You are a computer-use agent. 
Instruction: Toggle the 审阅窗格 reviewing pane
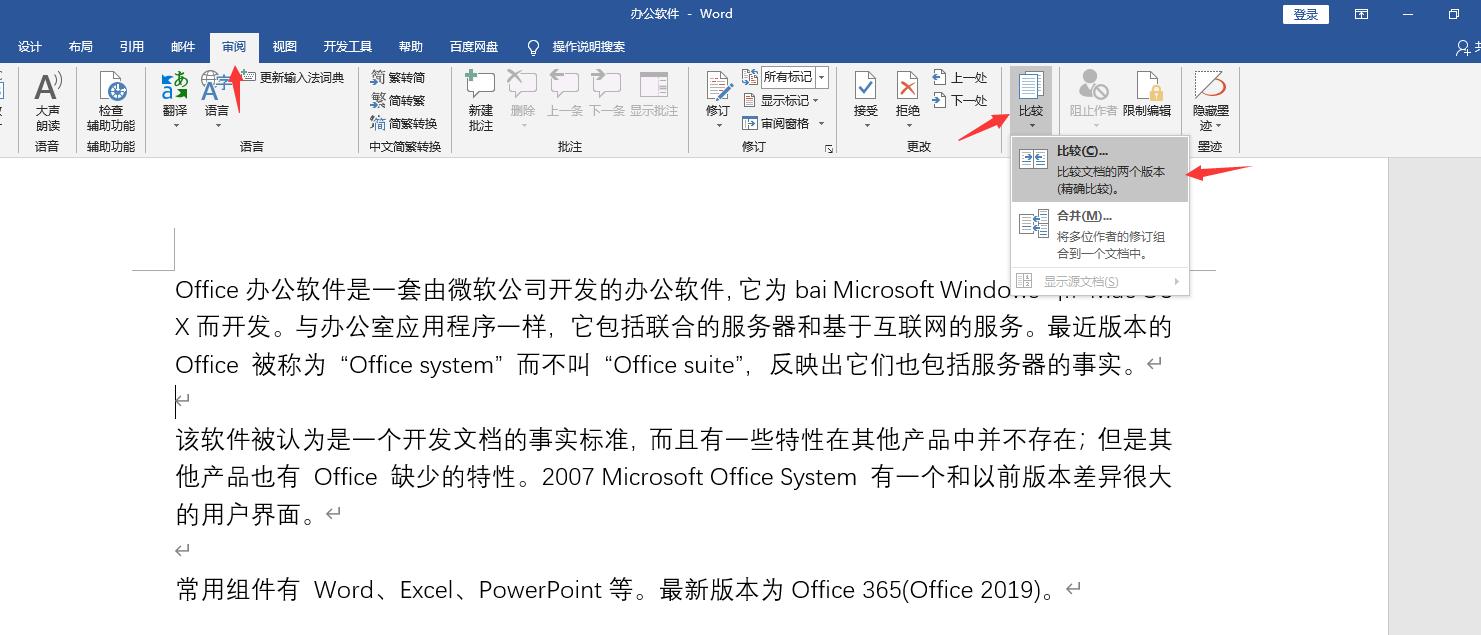point(786,123)
